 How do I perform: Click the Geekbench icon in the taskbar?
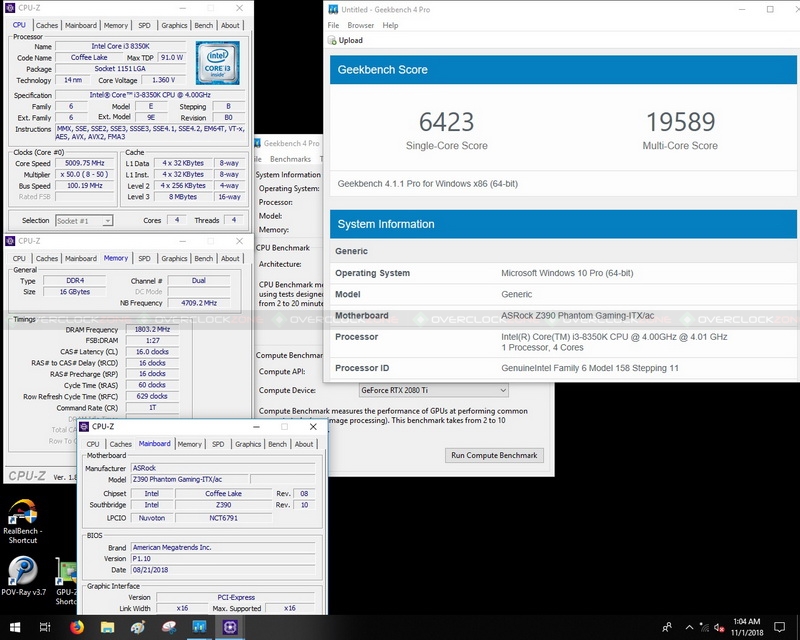pyautogui.click(x=199, y=627)
